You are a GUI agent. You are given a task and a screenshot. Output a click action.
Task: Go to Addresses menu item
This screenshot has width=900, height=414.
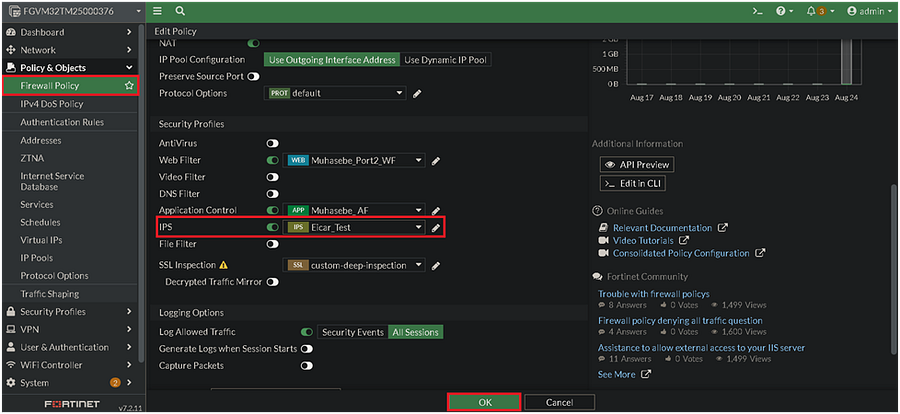41,140
